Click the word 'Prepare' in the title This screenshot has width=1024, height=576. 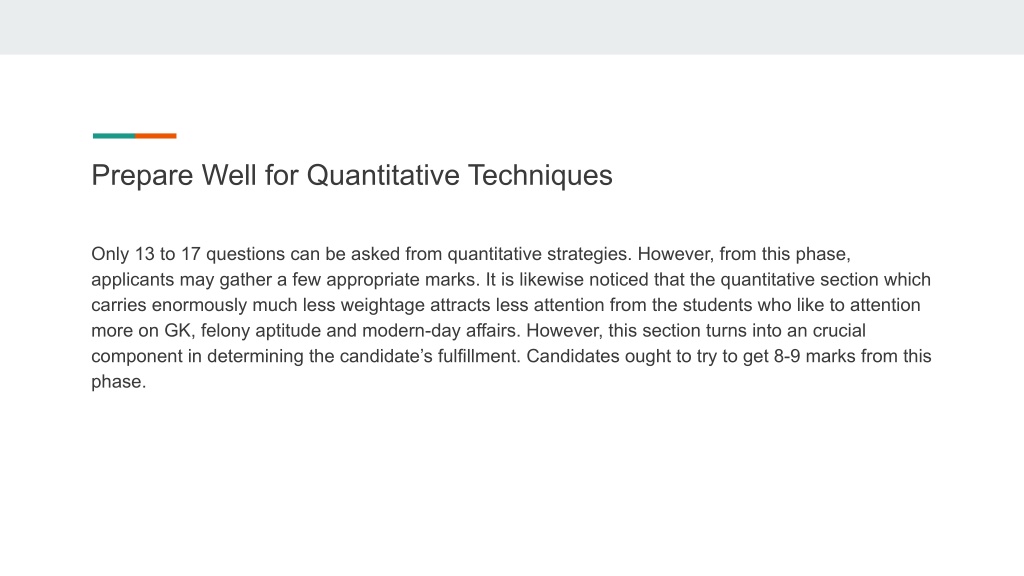tap(142, 176)
